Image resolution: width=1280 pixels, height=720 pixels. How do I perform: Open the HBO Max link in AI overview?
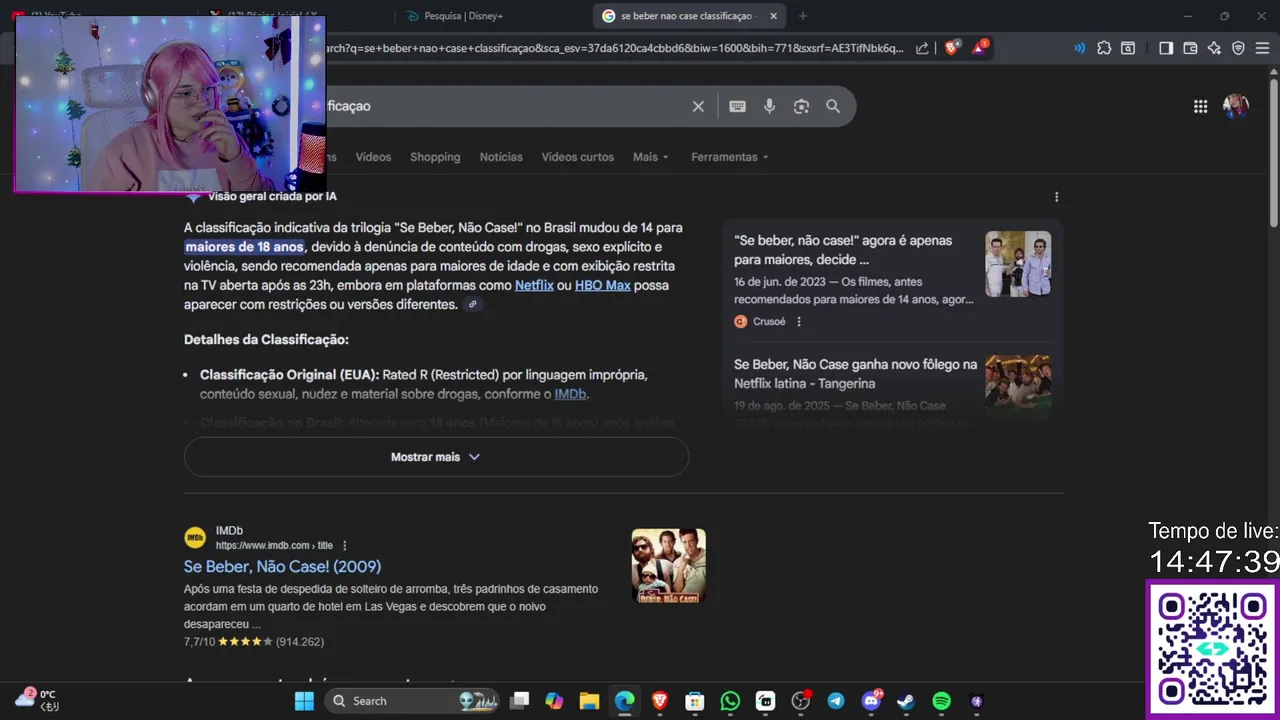click(603, 285)
